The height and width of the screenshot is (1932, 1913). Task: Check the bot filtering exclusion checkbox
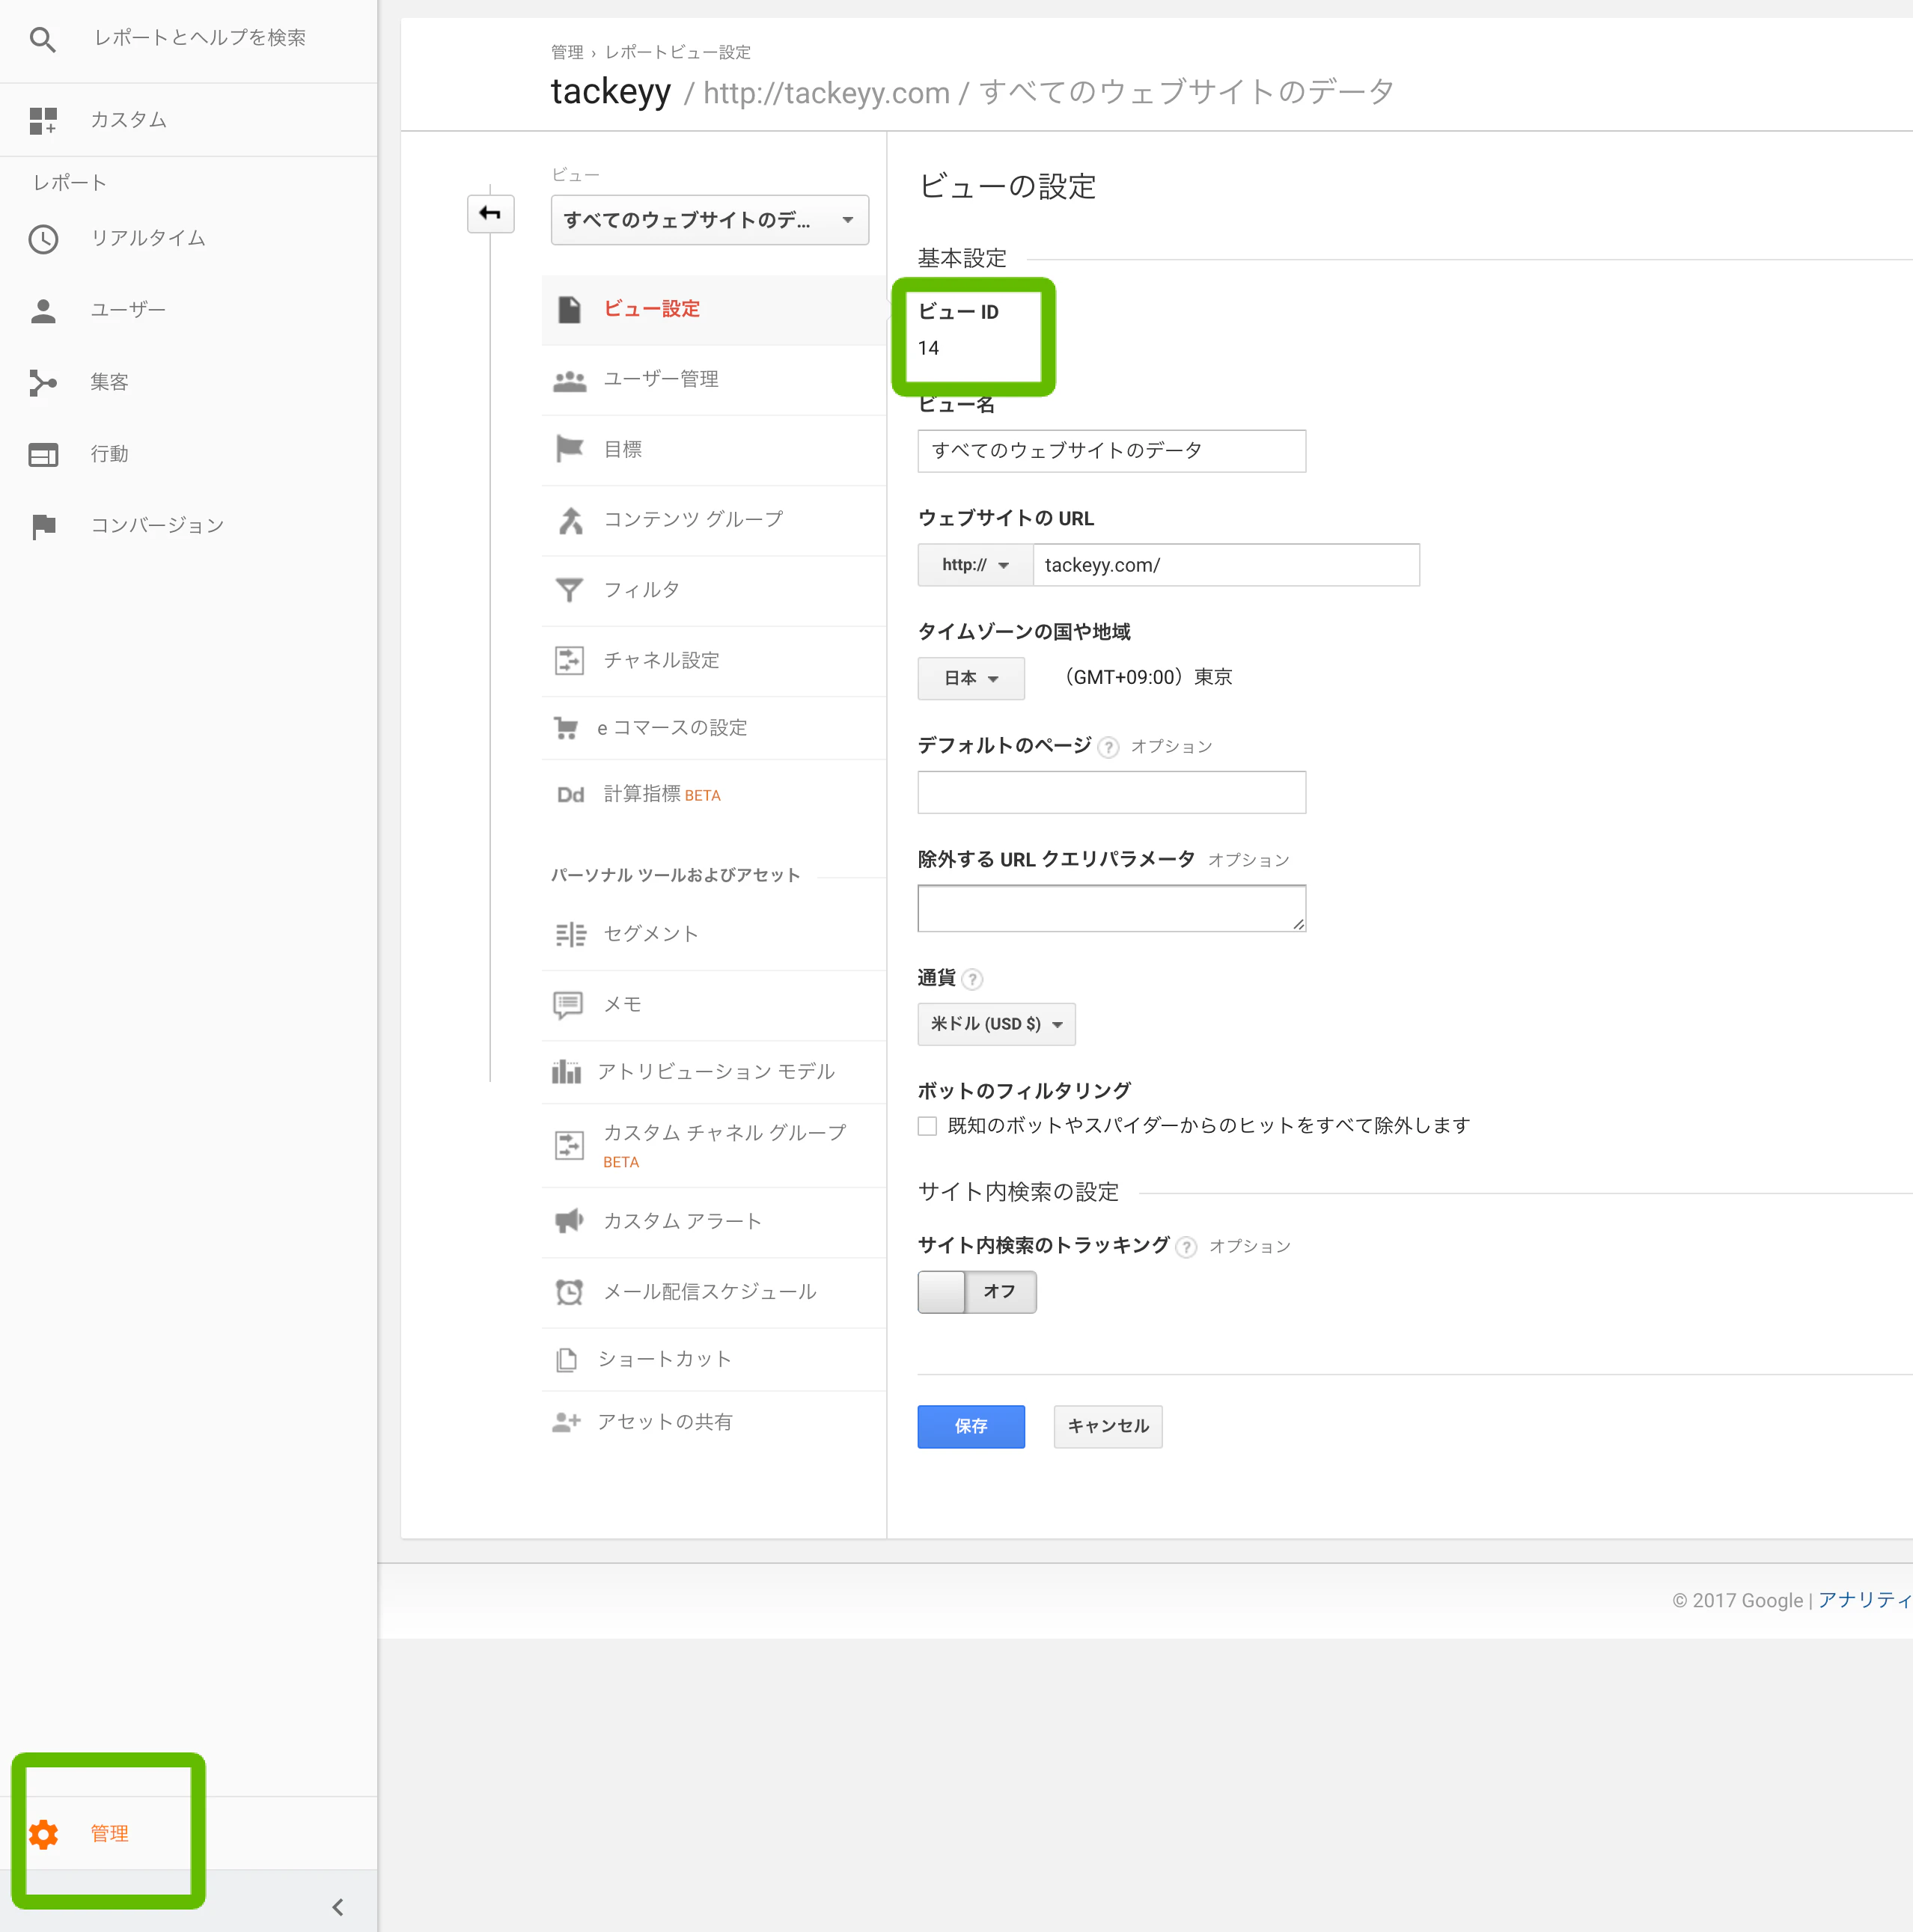tap(927, 1126)
